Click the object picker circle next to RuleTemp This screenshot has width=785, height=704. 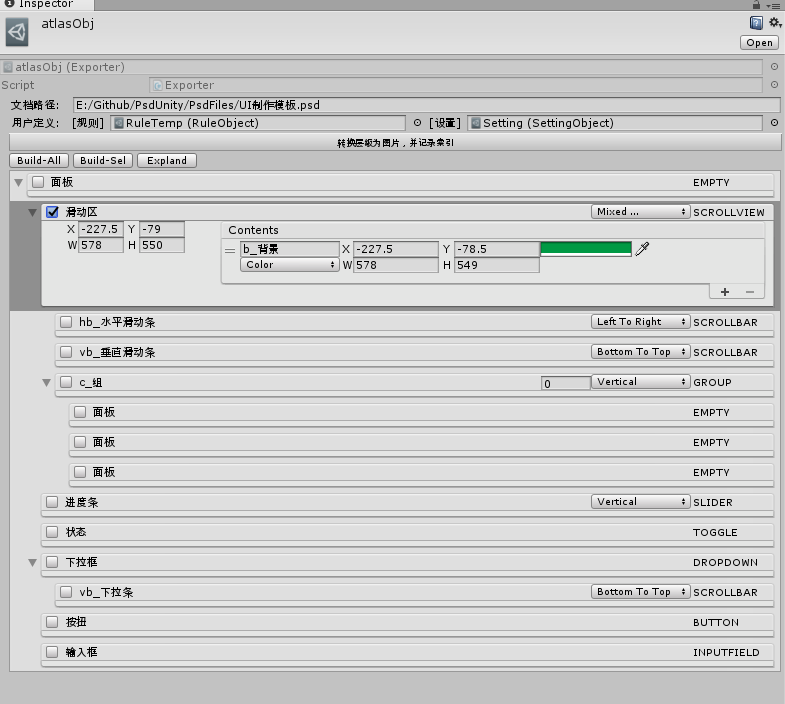[x=418, y=123]
